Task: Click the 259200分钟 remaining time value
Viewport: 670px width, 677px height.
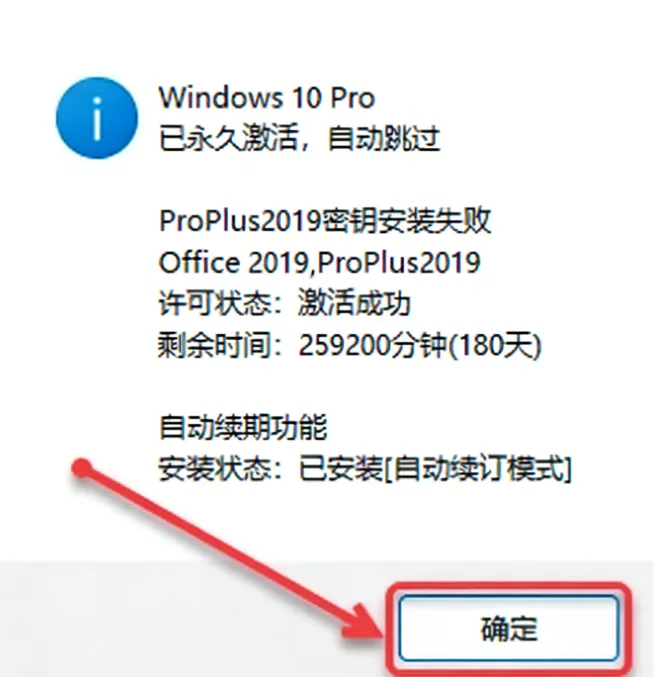Action: click(x=373, y=345)
